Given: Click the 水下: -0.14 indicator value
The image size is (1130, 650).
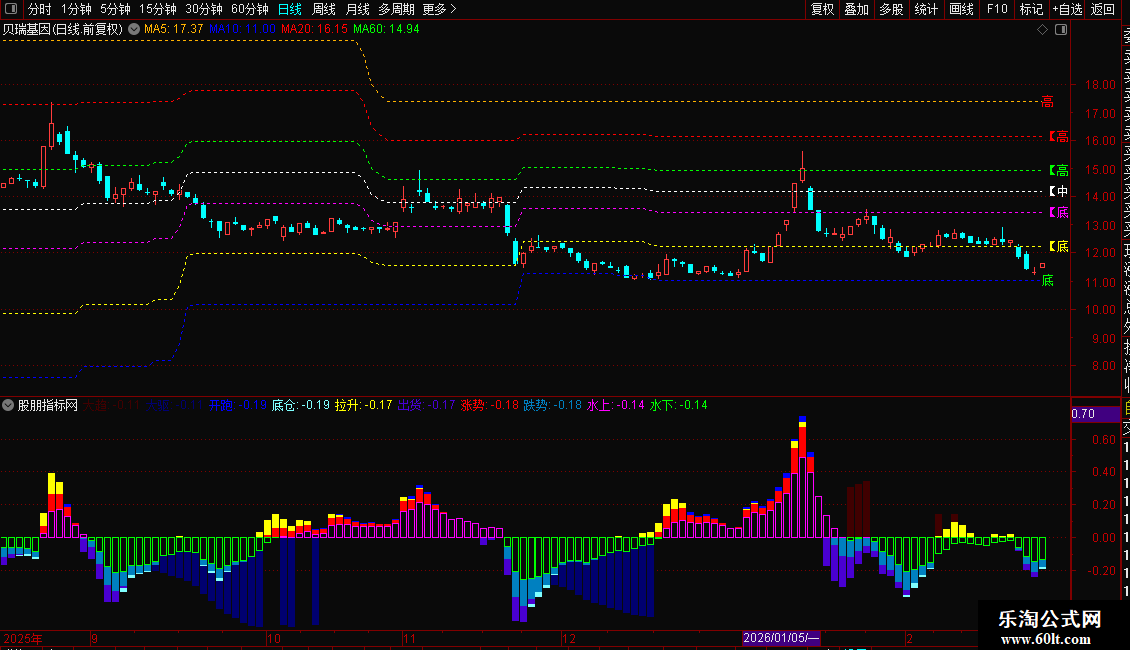Looking at the screenshot, I should pyautogui.click(x=679, y=405).
